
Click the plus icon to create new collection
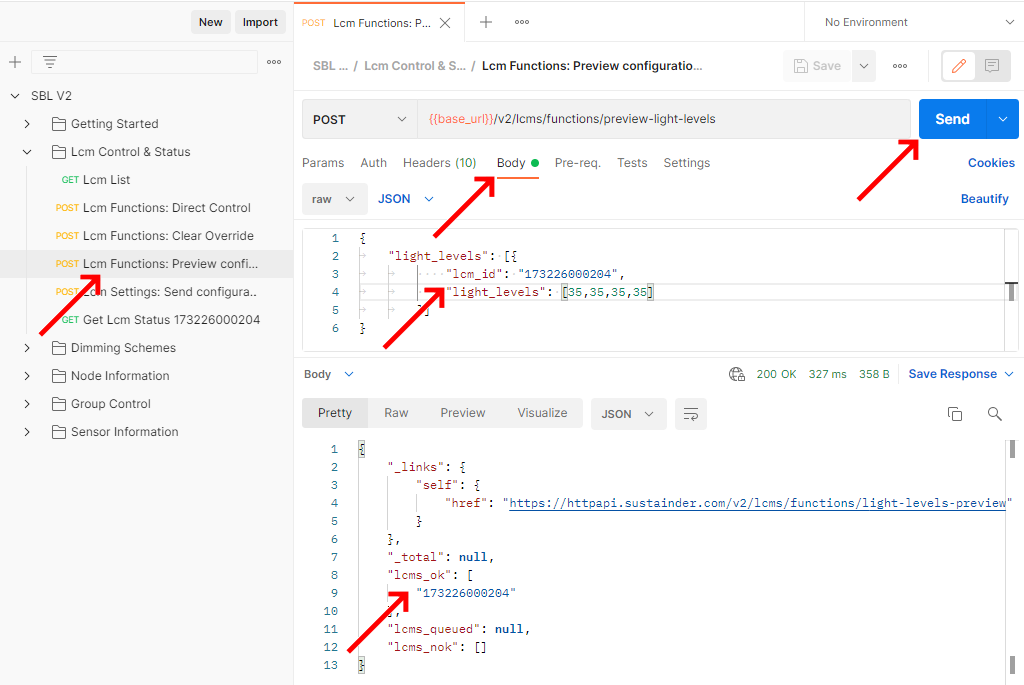[15, 62]
